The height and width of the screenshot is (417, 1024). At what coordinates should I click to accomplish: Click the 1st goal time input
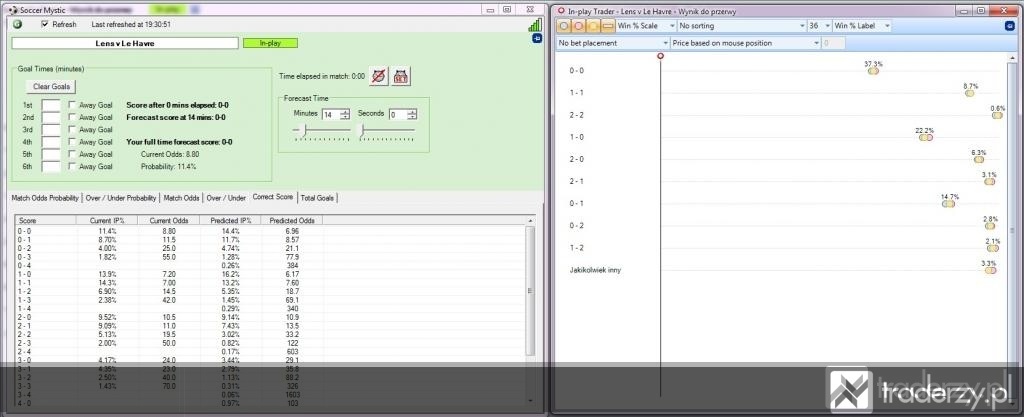click(x=51, y=105)
